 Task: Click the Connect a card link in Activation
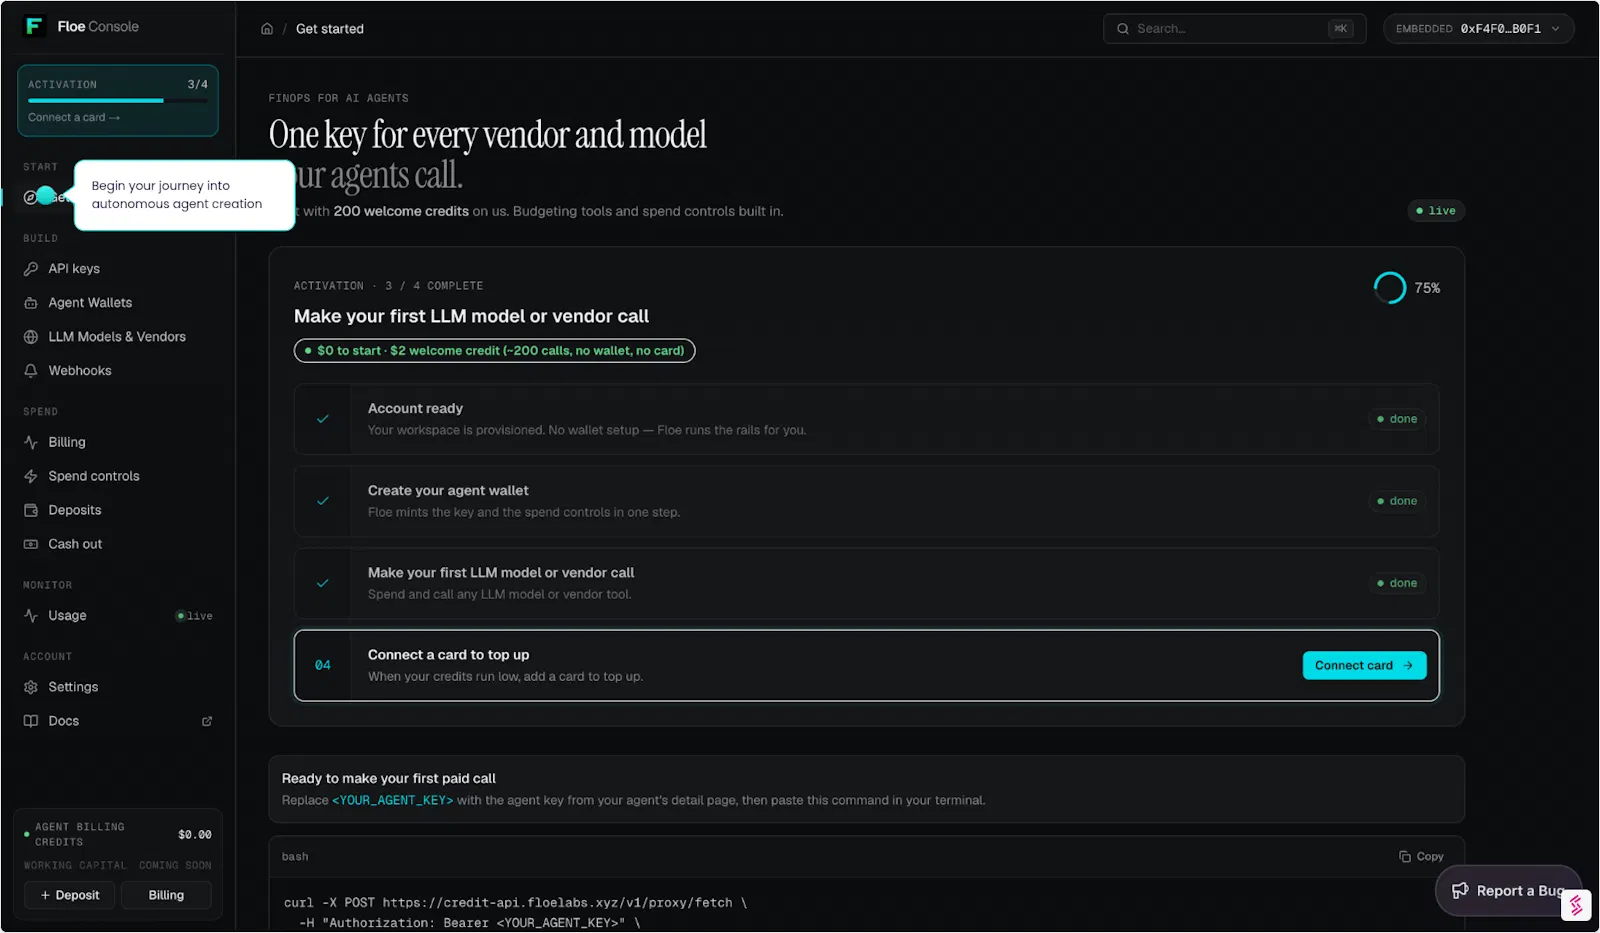[74, 118]
